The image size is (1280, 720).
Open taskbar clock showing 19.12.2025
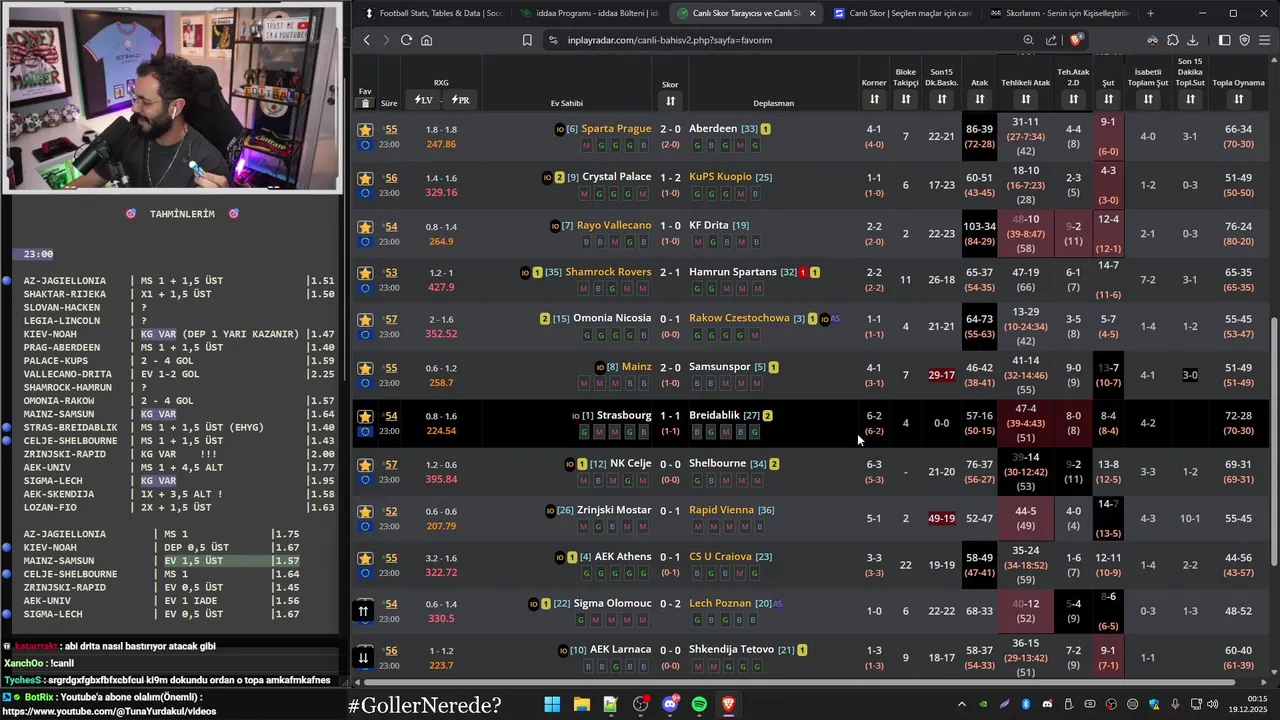click(1249, 704)
